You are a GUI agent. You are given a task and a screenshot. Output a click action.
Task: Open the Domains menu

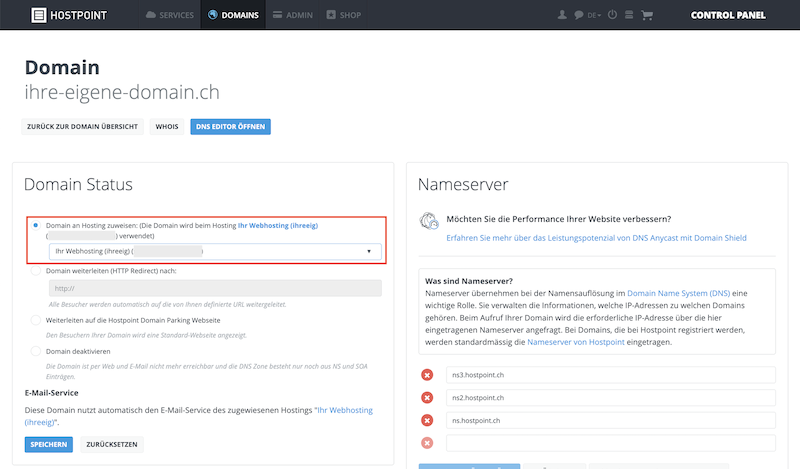click(x=233, y=15)
